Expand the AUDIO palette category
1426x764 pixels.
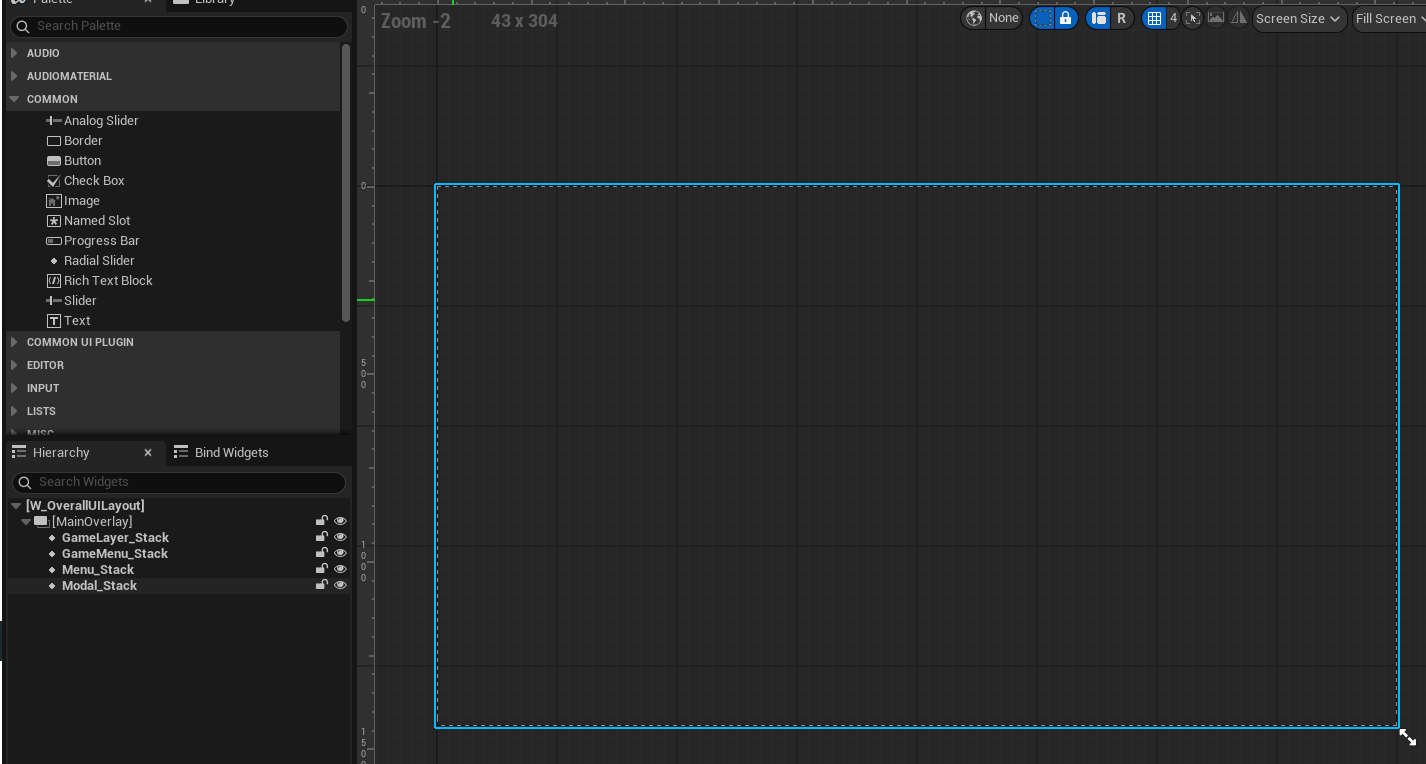(x=14, y=53)
